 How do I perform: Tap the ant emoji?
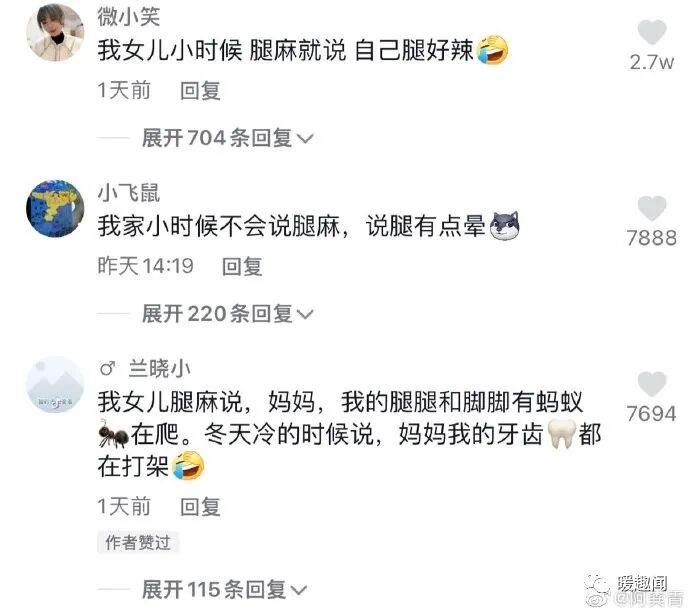coord(114,434)
